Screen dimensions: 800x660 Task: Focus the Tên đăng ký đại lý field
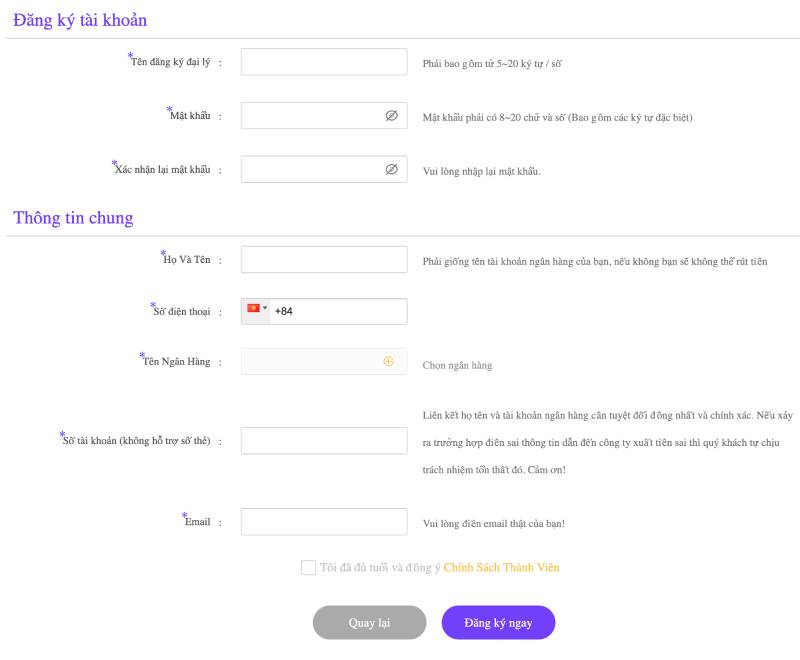coord(323,62)
